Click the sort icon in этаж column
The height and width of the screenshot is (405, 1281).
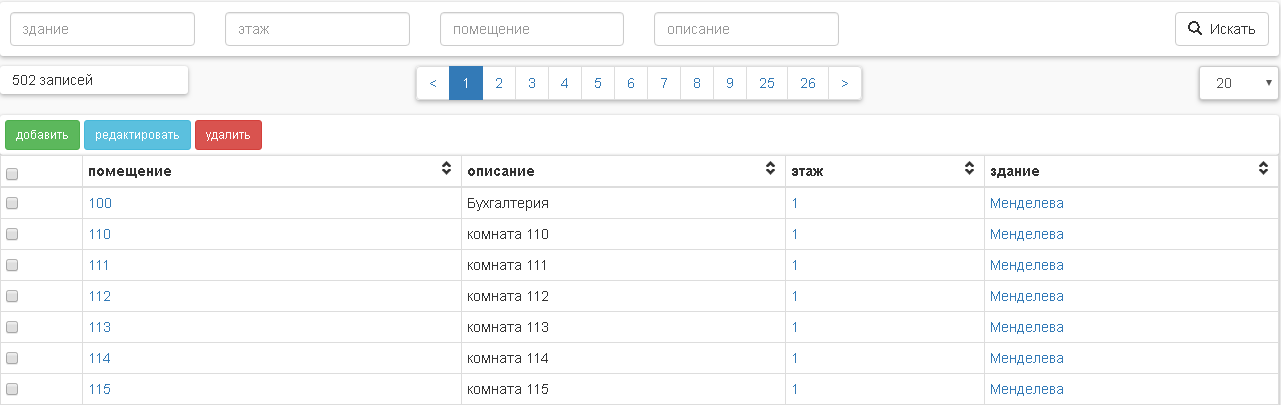[969, 170]
